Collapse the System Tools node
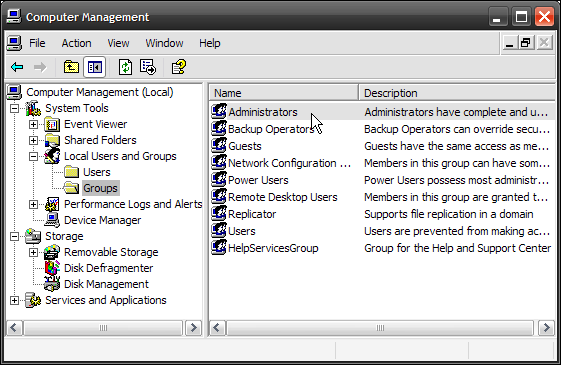 [x=14, y=108]
